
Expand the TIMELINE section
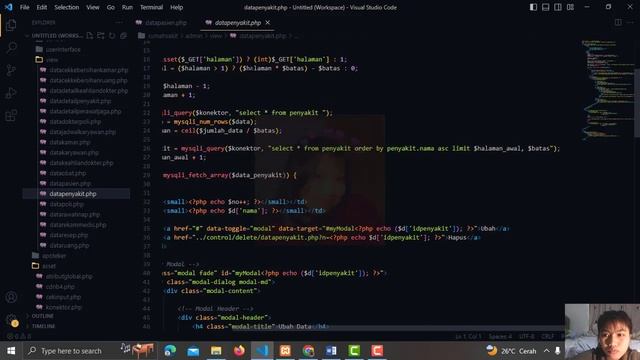point(43,326)
